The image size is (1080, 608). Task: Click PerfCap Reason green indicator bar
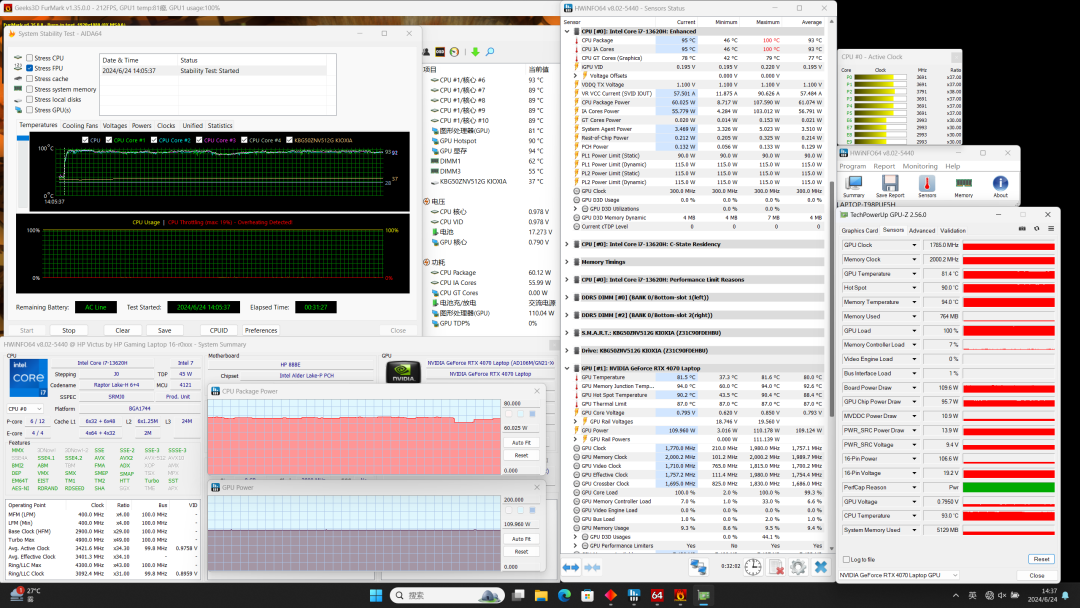[1008, 488]
